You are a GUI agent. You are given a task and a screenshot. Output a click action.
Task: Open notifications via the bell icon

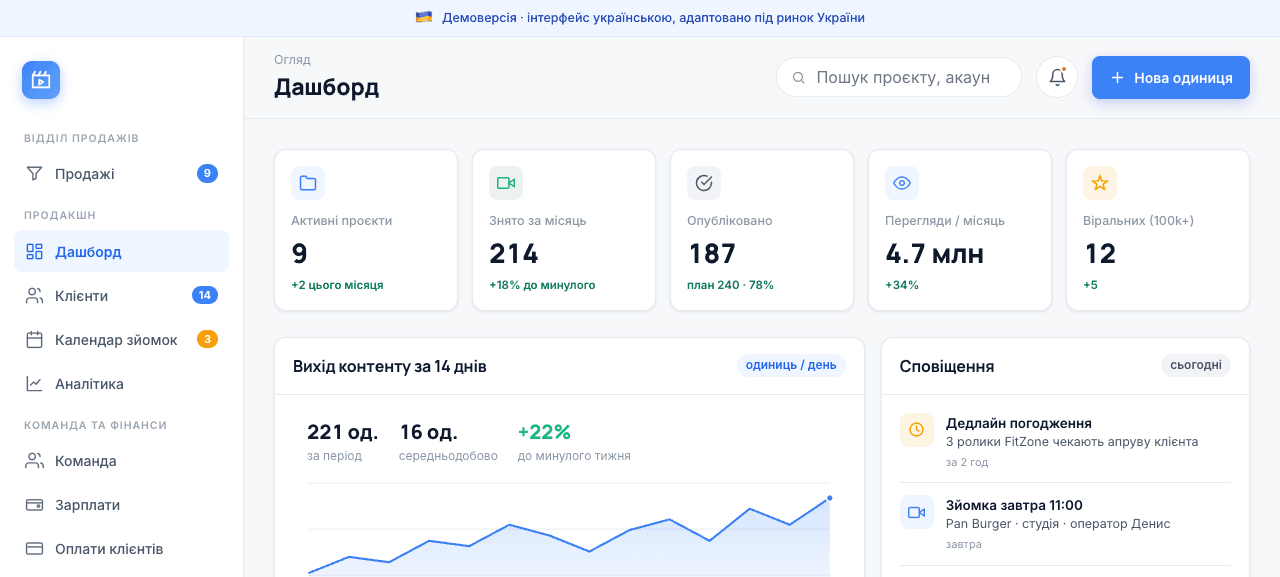click(1057, 77)
